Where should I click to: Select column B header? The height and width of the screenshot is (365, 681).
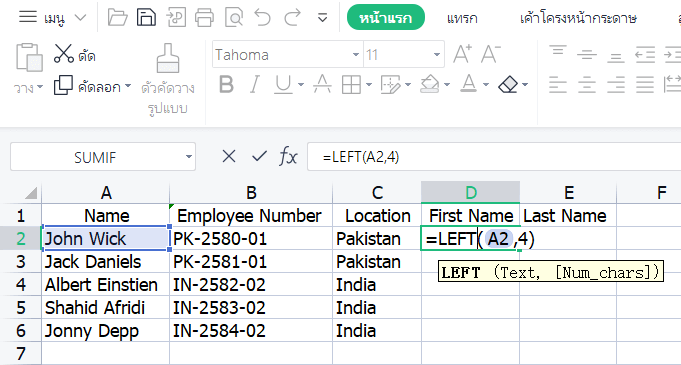pos(251,192)
